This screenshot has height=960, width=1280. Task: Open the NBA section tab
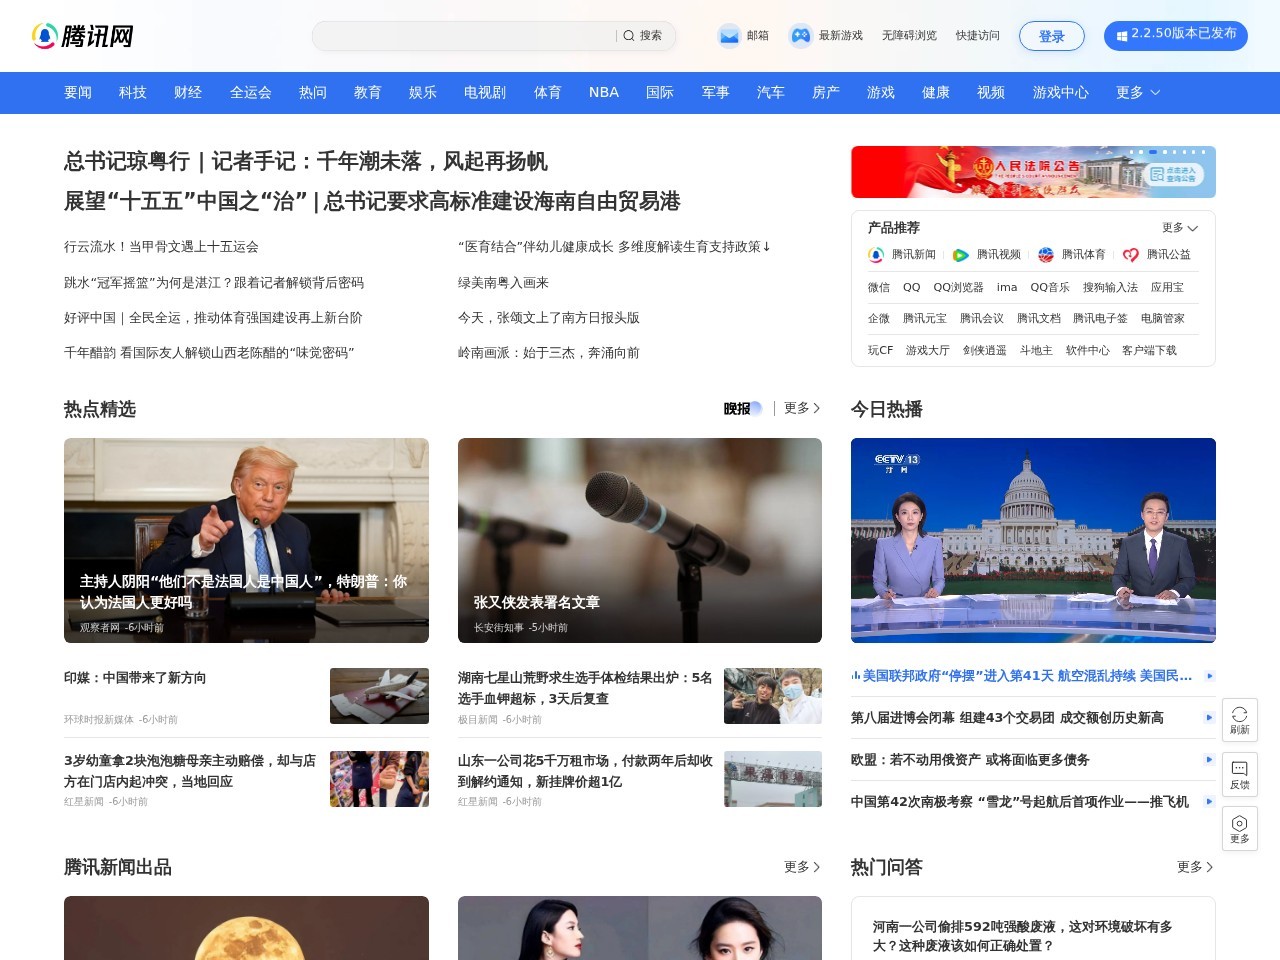[603, 92]
